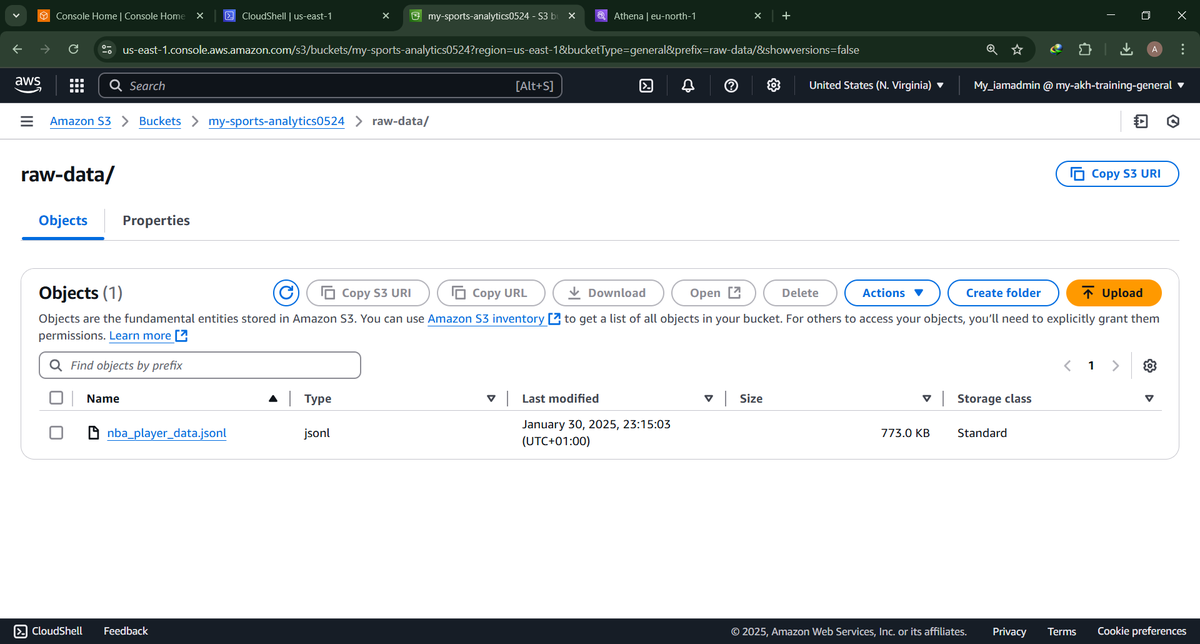Reload the browser page
1200x644 pixels.
pyautogui.click(x=73, y=49)
